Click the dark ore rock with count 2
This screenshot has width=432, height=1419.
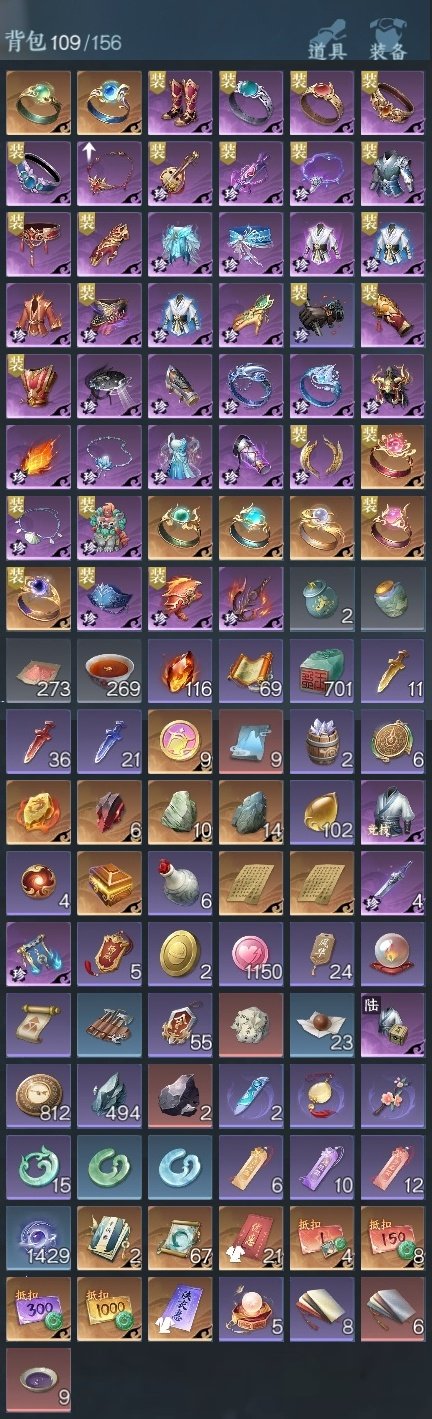[181, 1095]
